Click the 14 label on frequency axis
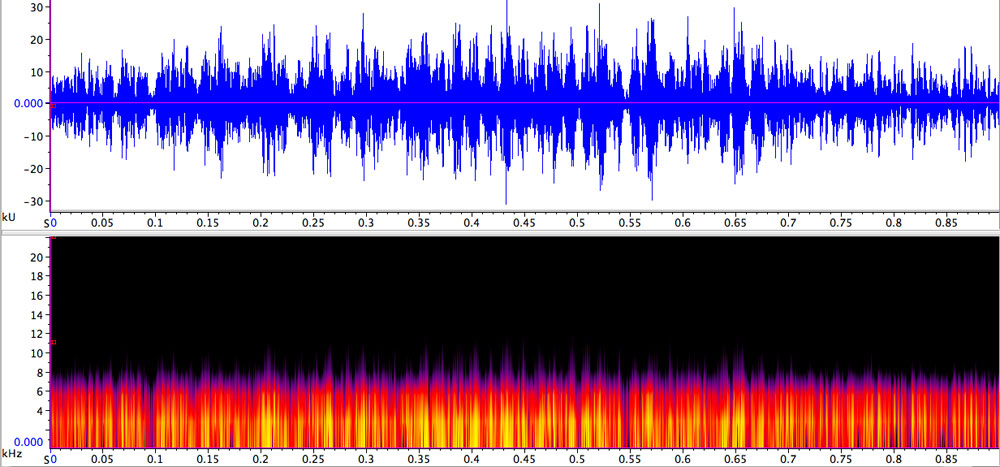The image size is (1000, 467). (x=37, y=315)
